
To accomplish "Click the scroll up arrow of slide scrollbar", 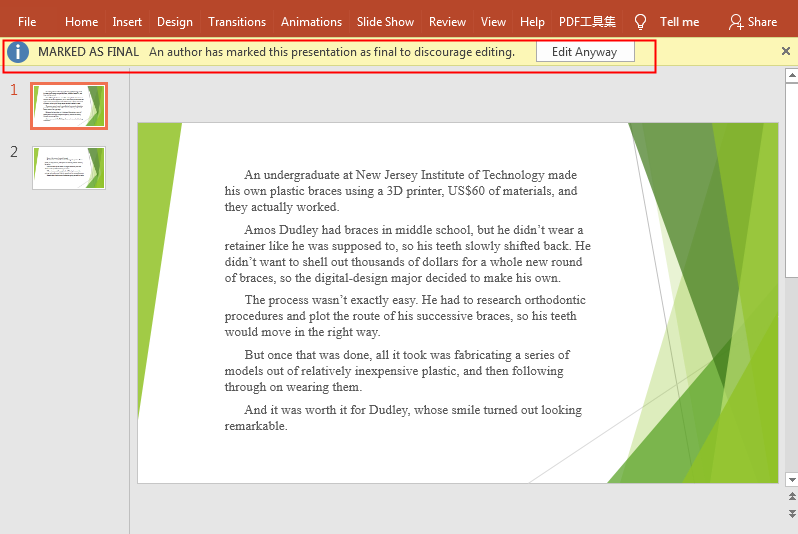I will [792, 76].
